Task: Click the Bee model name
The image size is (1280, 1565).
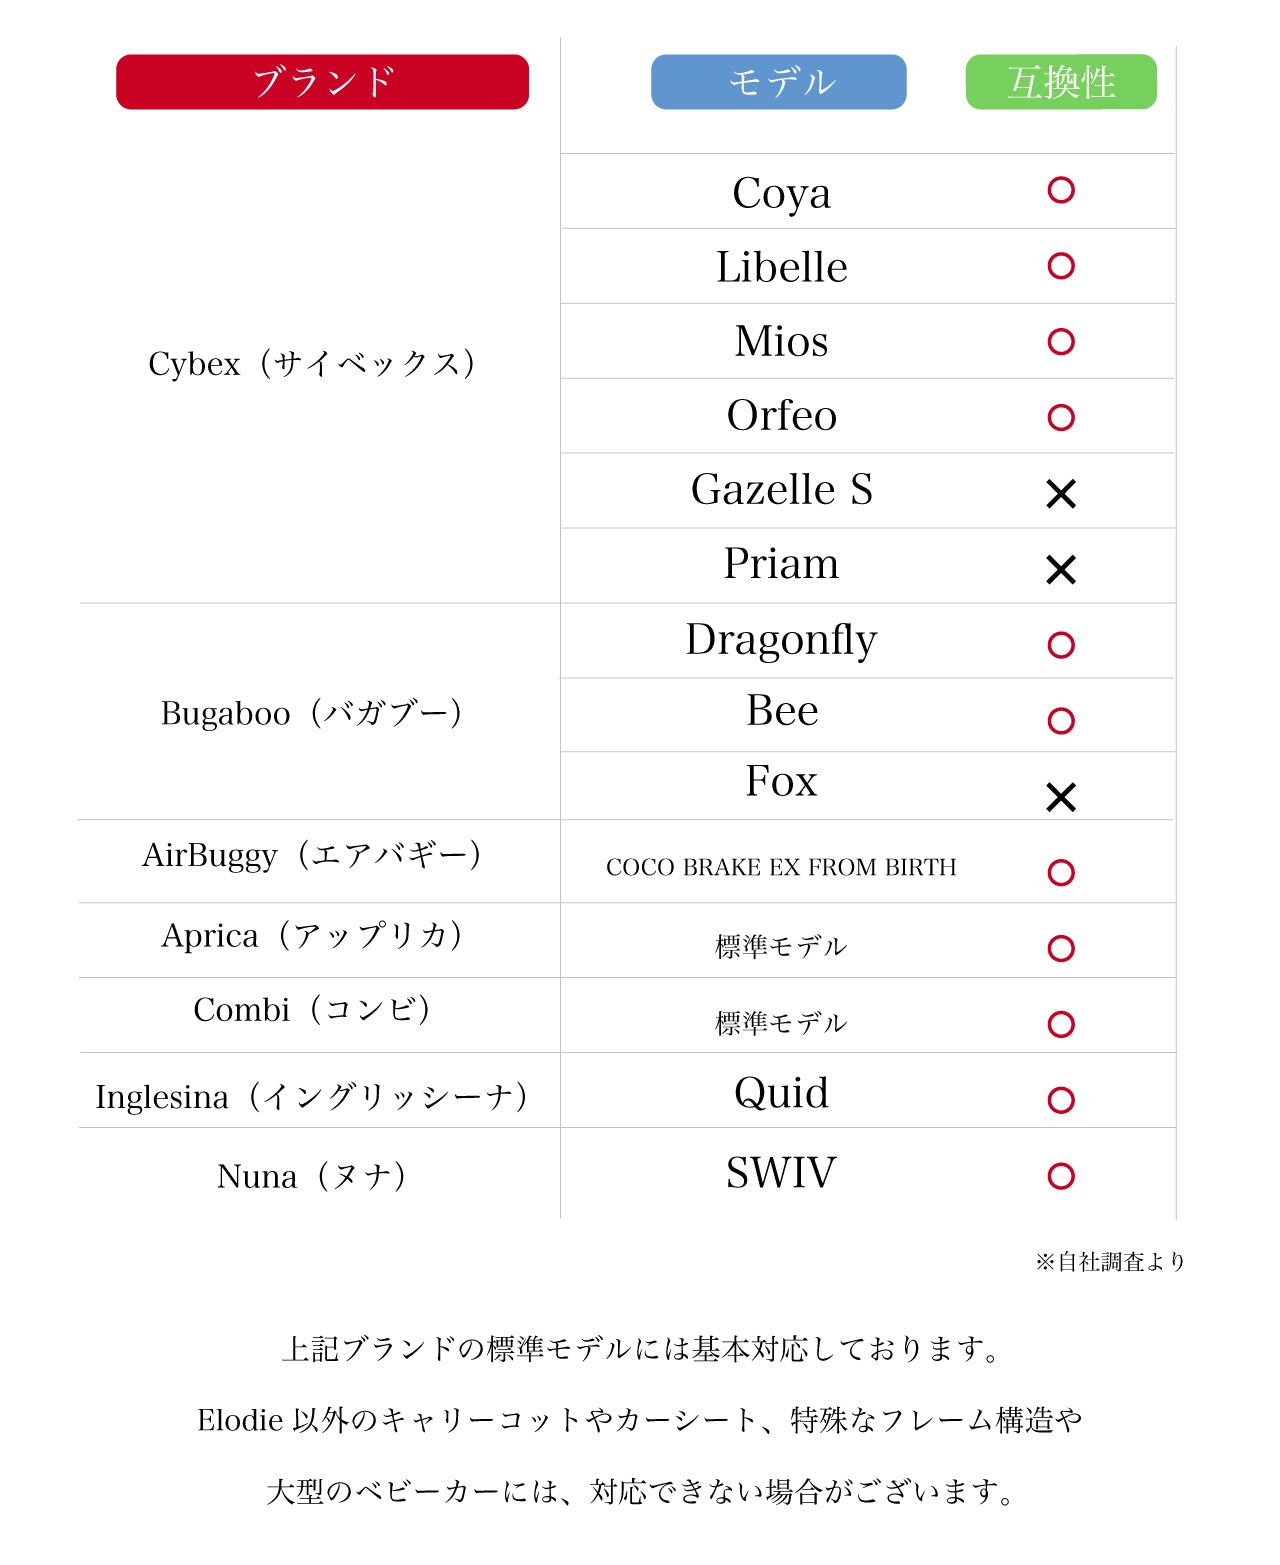Action: (781, 711)
